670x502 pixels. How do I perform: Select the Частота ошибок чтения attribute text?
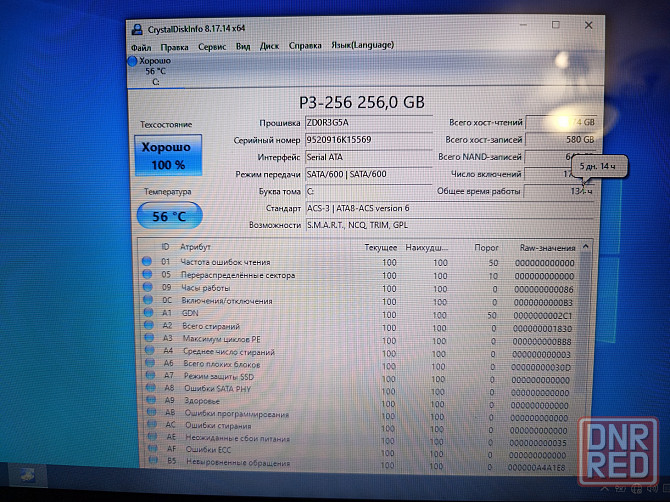coord(225,262)
